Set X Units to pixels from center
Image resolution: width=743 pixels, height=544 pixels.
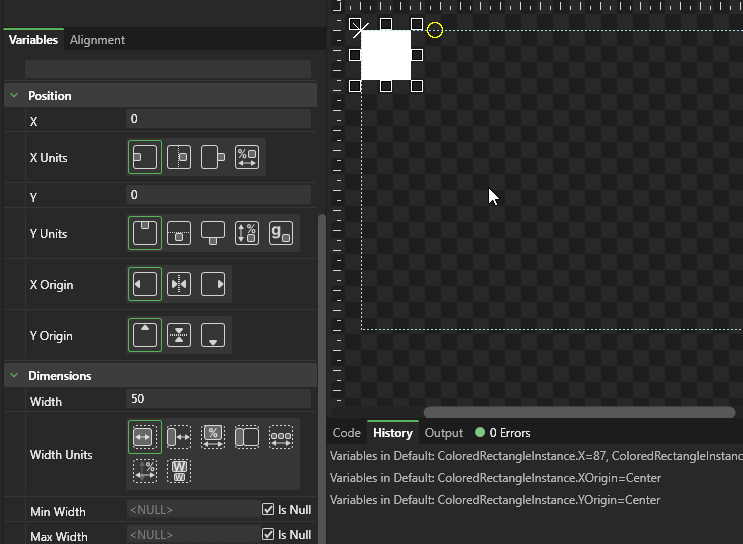point(179,158)
